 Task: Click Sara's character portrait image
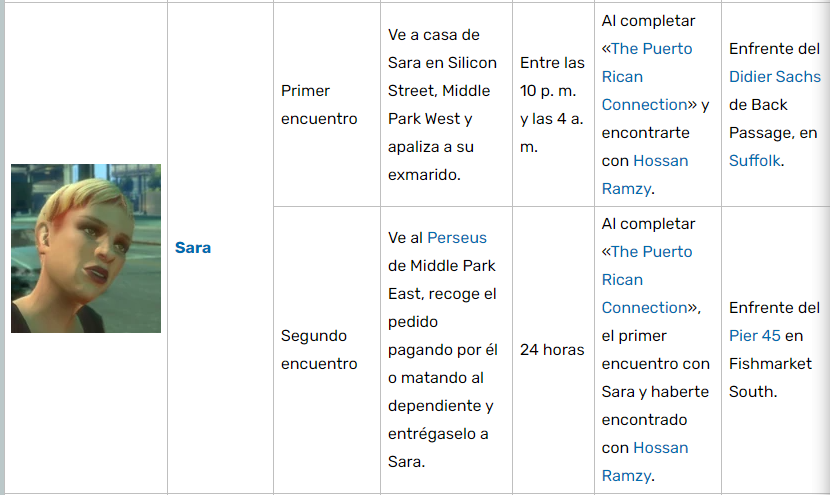coord(85,248)
